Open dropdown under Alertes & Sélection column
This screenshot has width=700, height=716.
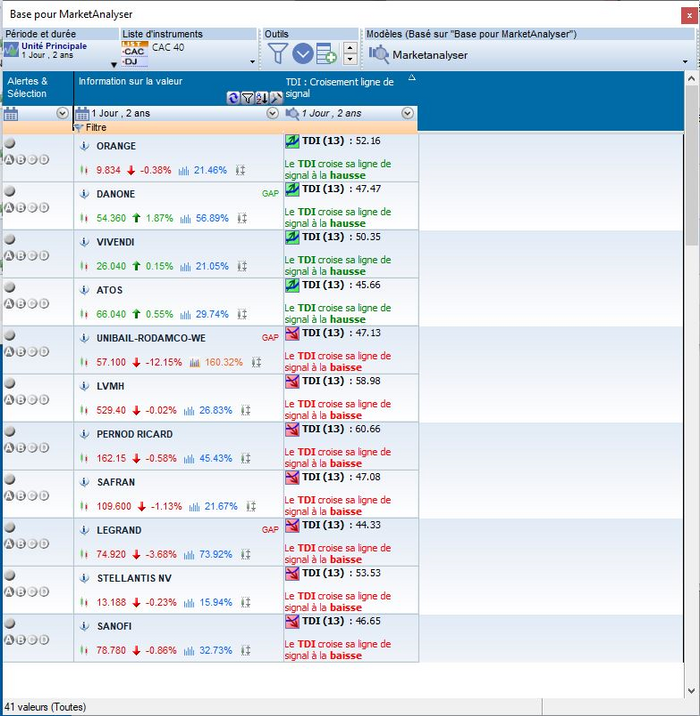tap(63, 113)
